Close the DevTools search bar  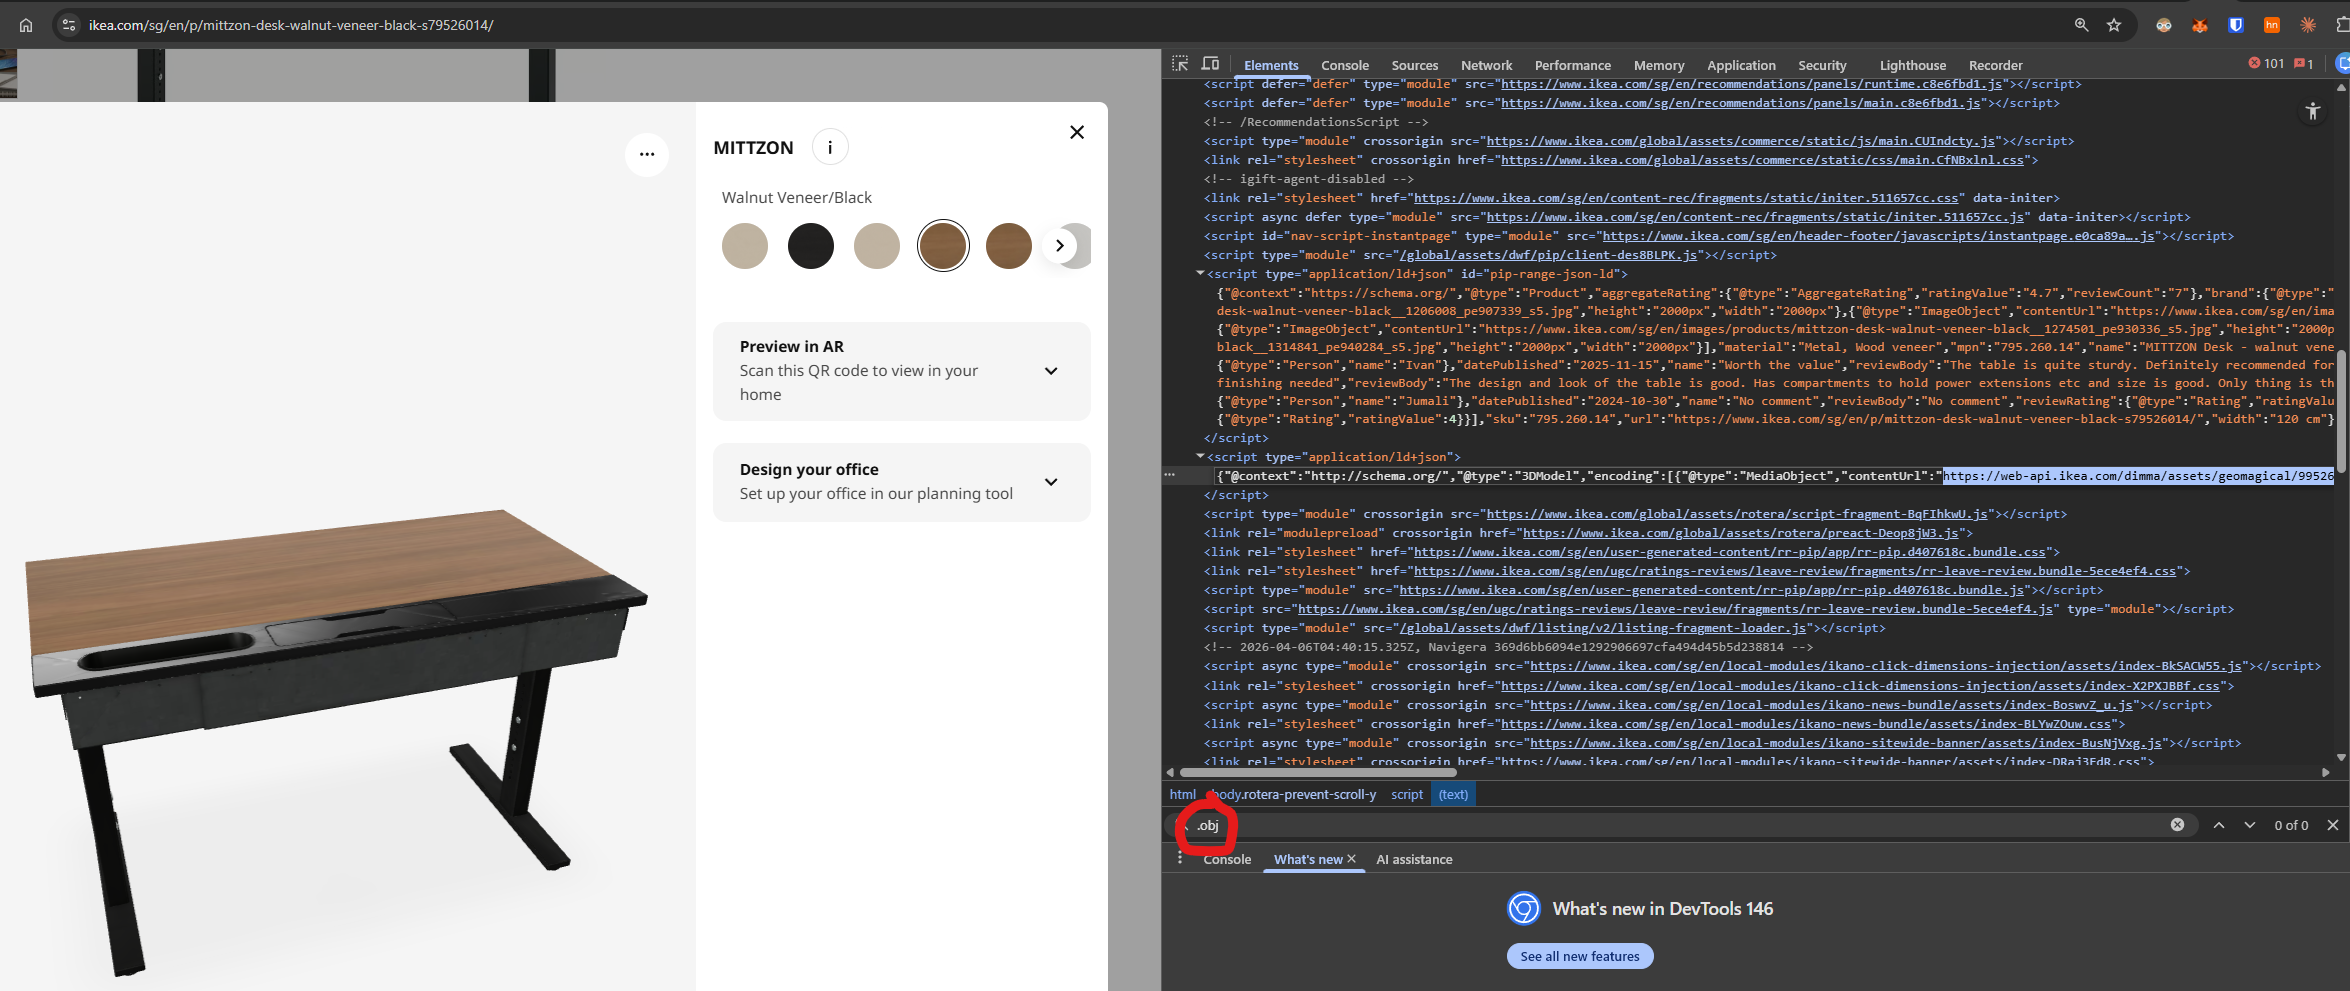pos(2333,825)
